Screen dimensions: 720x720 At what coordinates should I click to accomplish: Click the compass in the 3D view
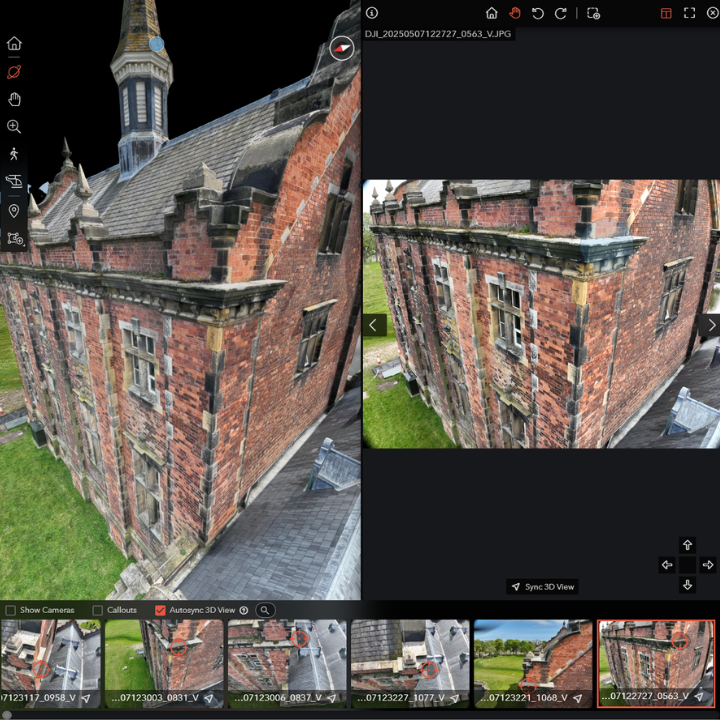342,48
